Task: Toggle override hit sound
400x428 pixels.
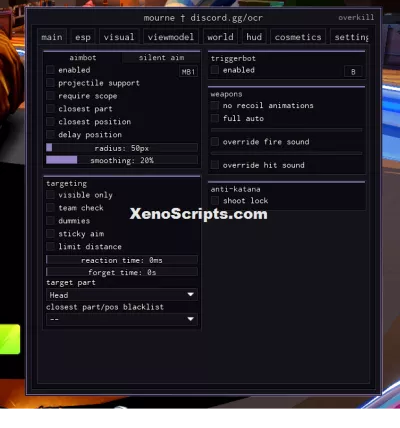Action: [215, 165]
